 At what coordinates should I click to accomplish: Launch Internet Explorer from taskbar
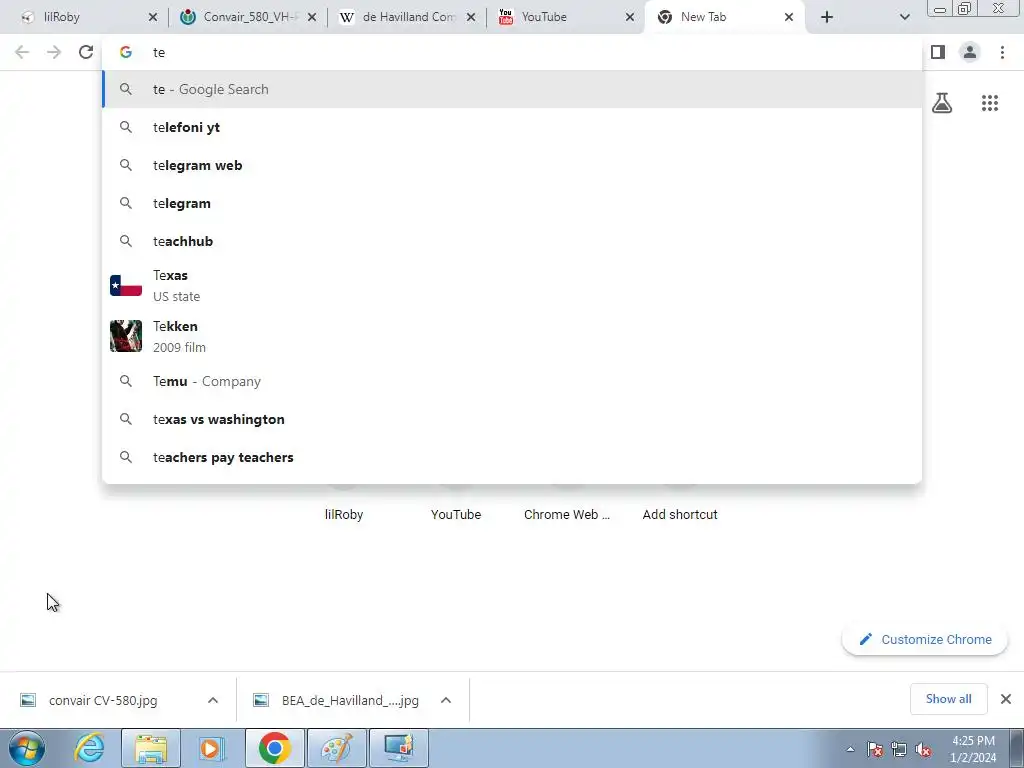pyautogui.click(x=89, y=748)
